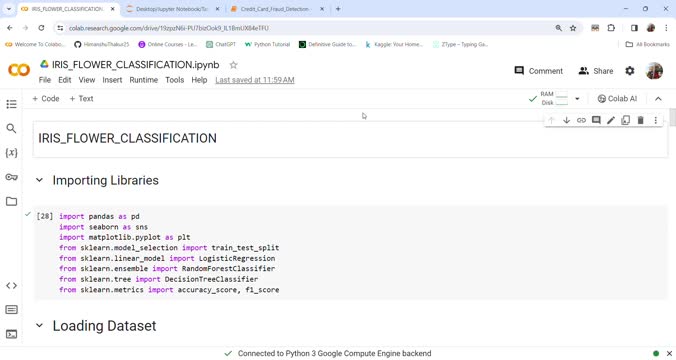This screenshot has height=360, width=676.
Task: Open Welcome To Colab bookmark
Action: [x=35, y=44]
